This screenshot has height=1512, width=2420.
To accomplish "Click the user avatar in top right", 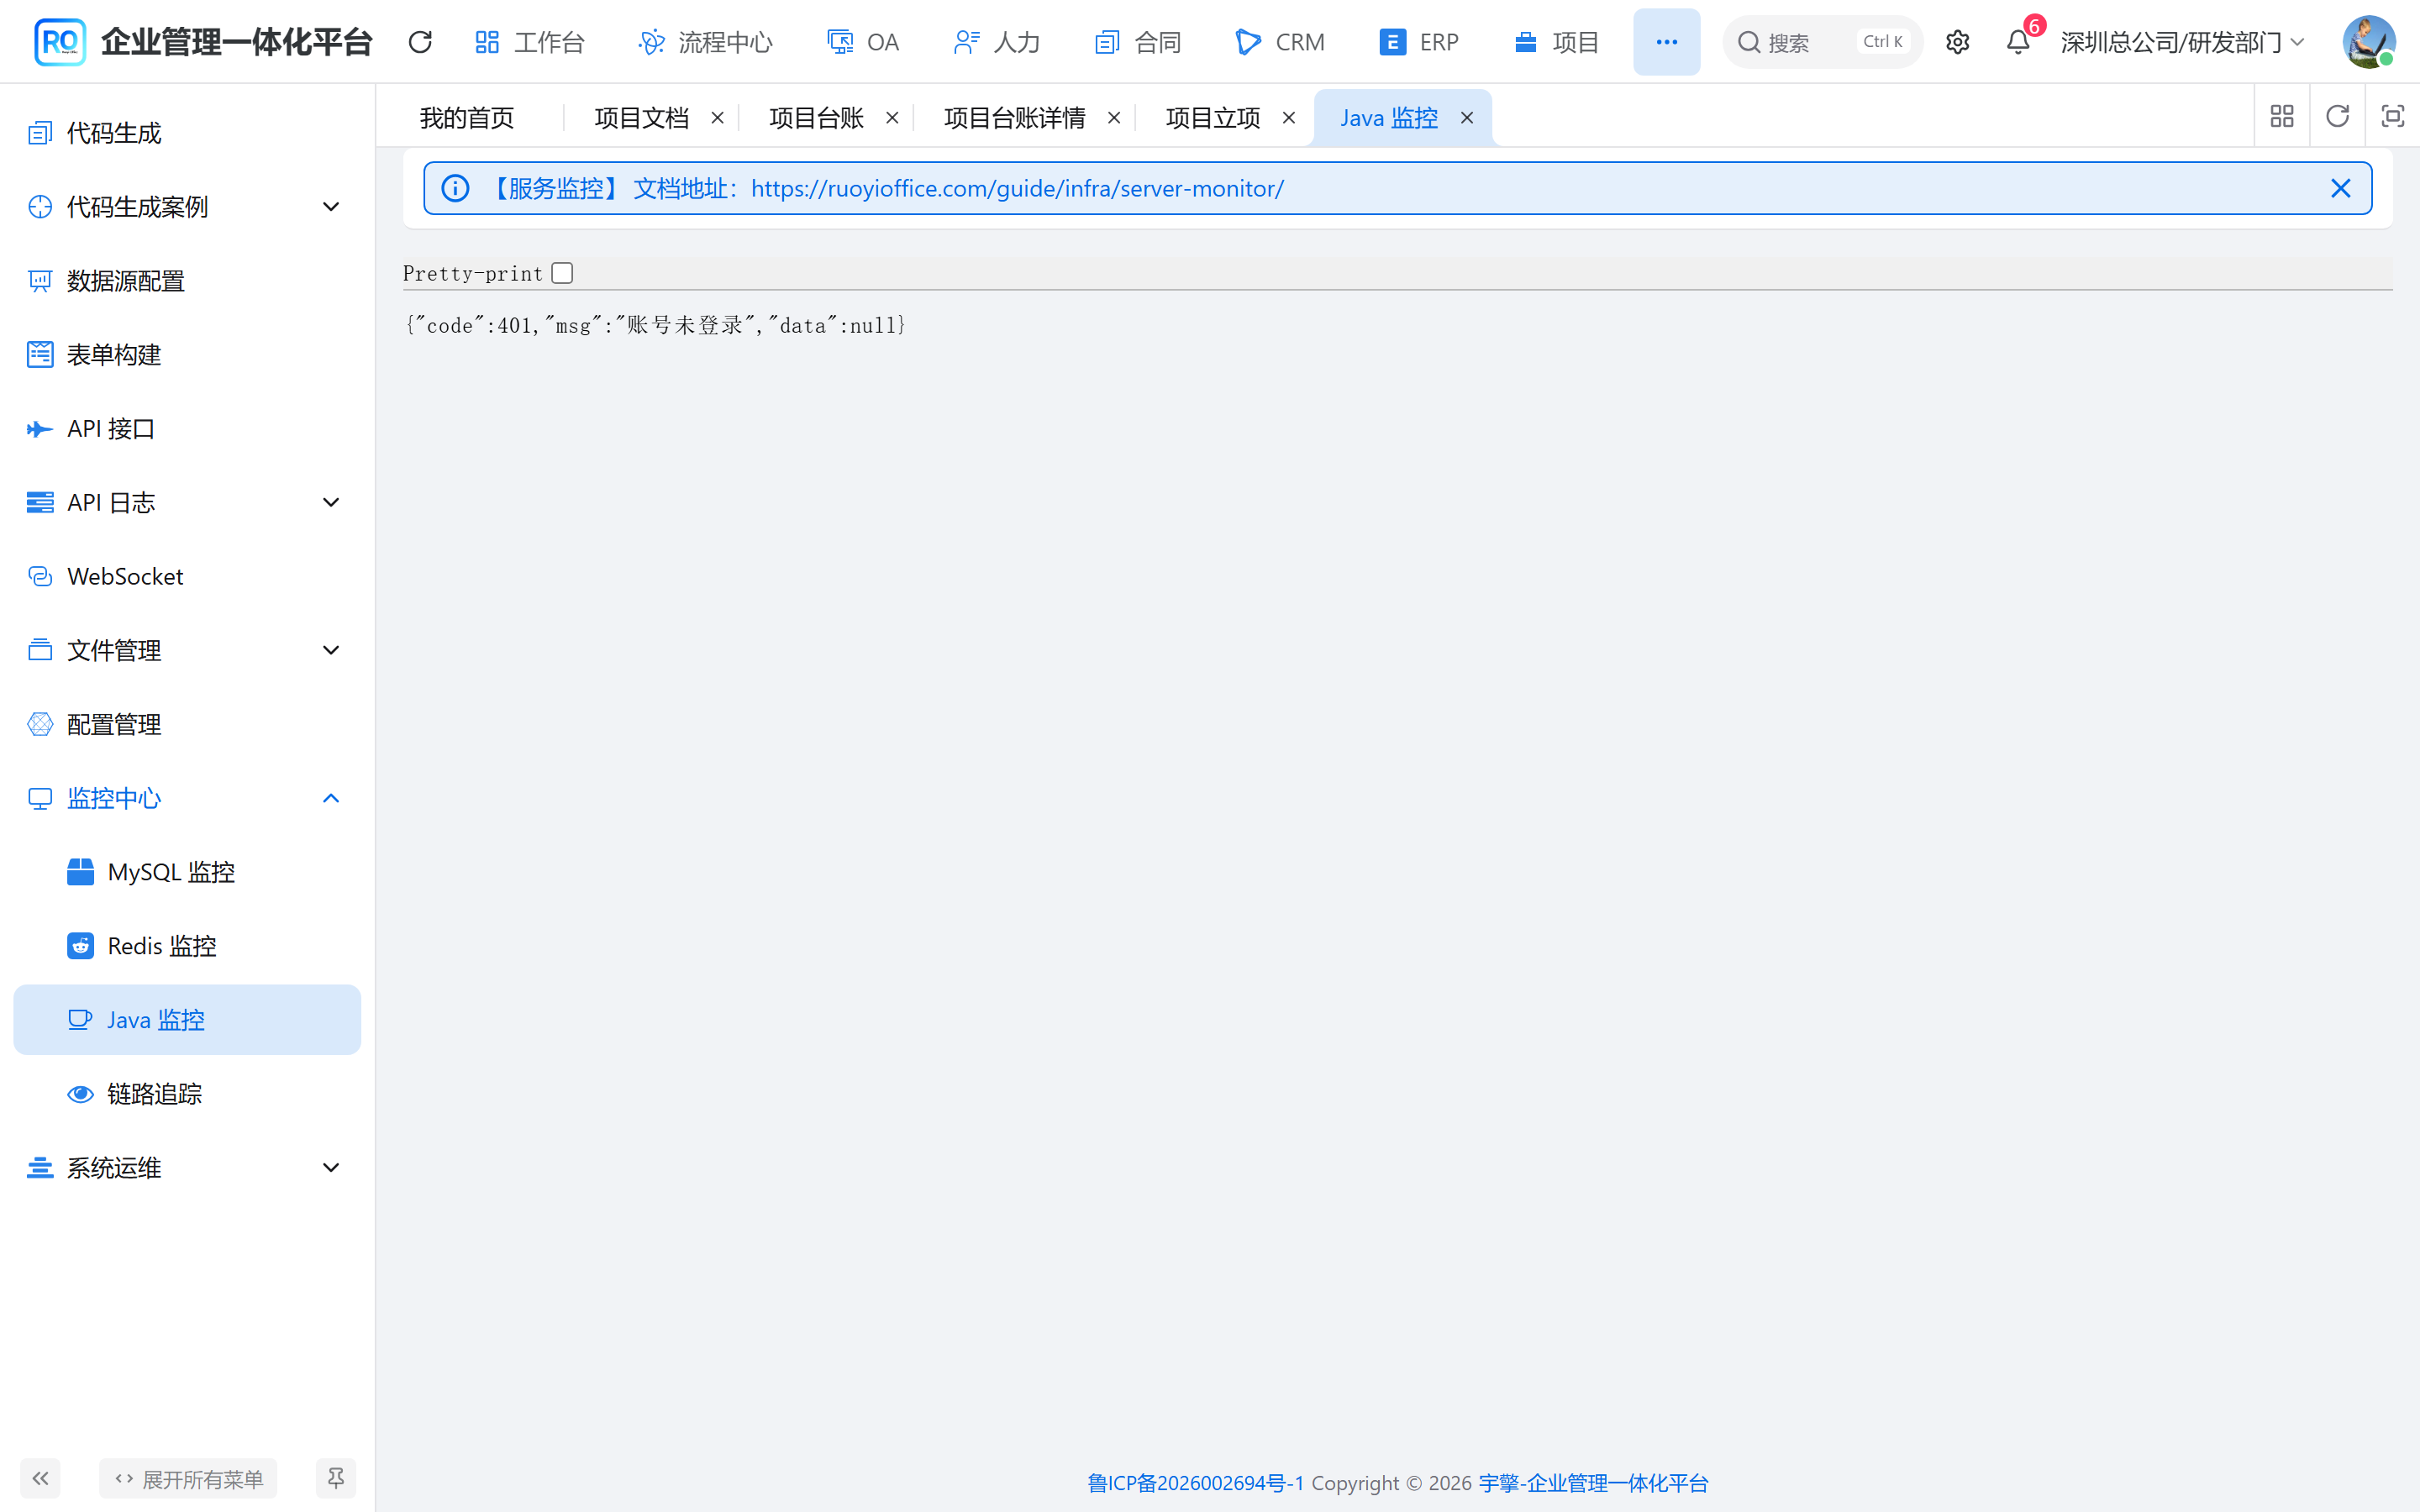I will pyautogui.click(x=2368, y=42).
